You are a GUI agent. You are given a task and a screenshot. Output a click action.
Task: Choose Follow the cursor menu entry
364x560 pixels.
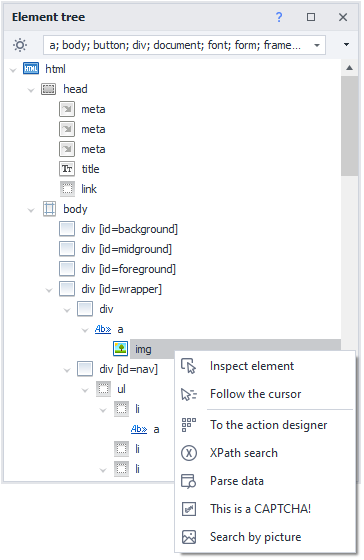(265, 394)
